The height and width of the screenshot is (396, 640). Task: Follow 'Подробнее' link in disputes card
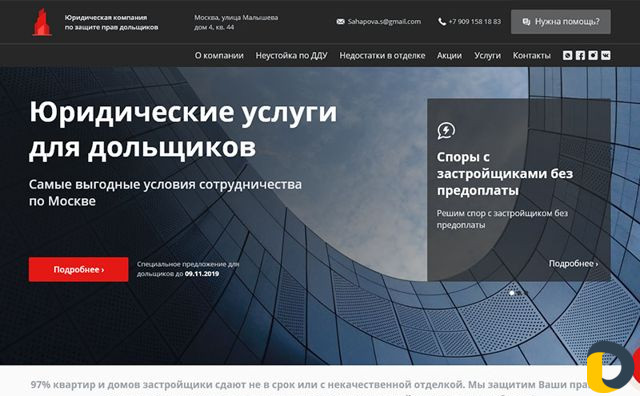tap(573, 264)
